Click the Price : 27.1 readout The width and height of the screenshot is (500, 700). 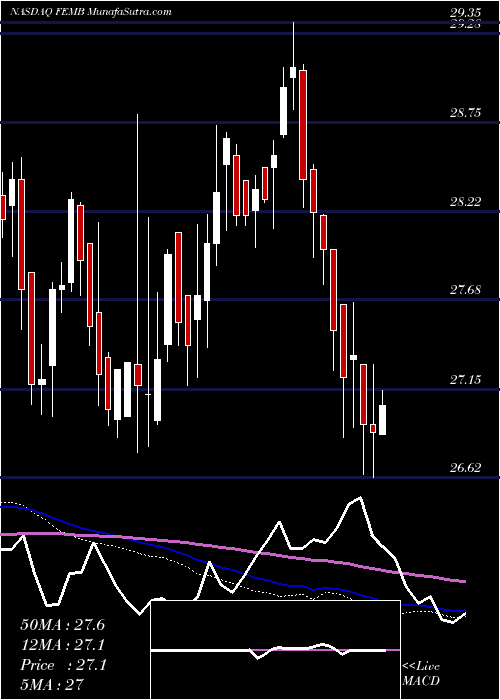coord(63,665)
